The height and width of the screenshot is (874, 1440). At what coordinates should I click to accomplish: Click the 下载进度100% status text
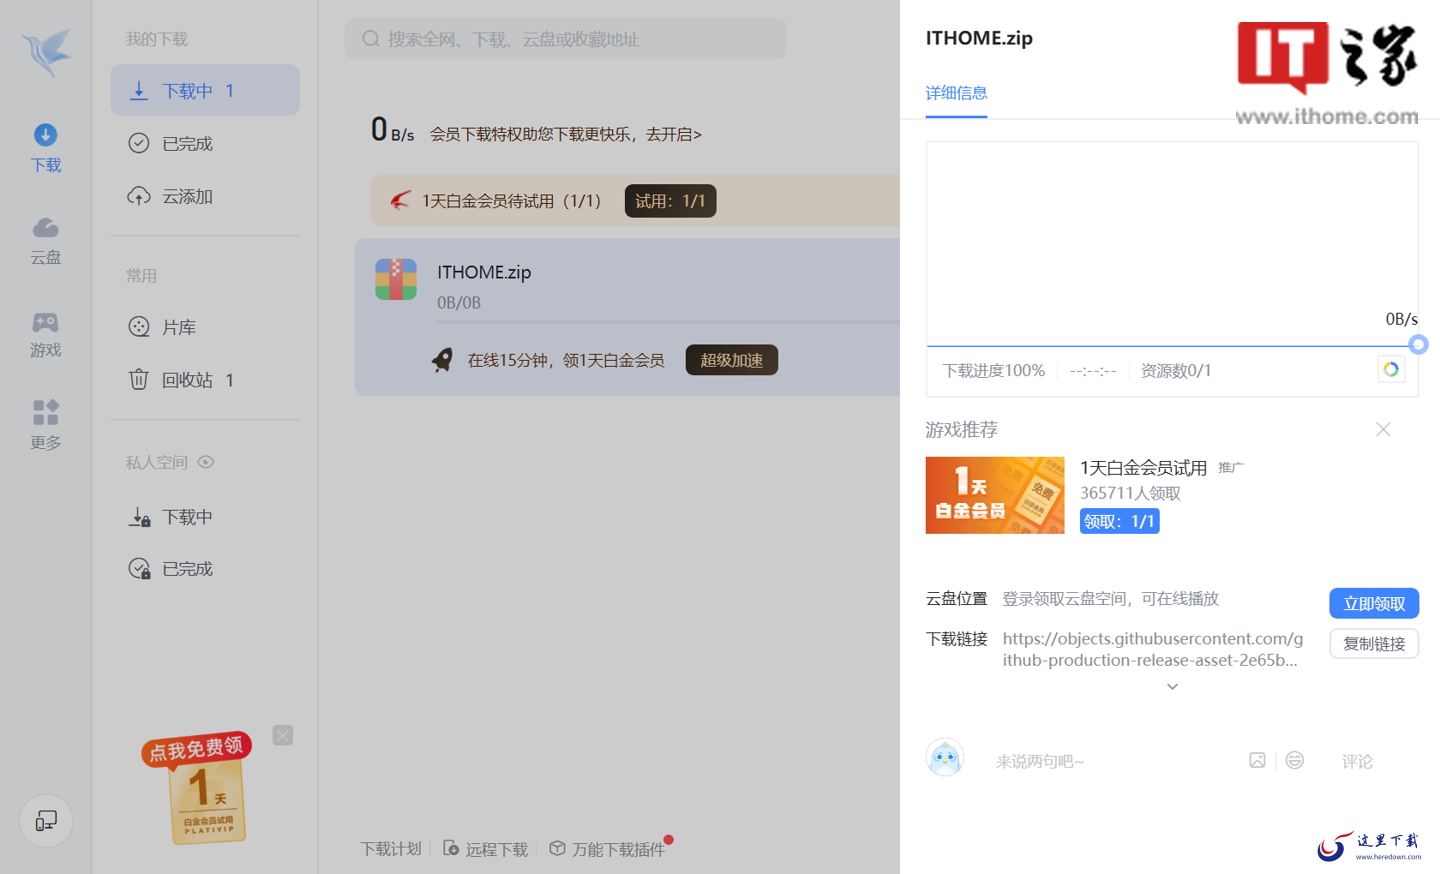pos(994,371)
